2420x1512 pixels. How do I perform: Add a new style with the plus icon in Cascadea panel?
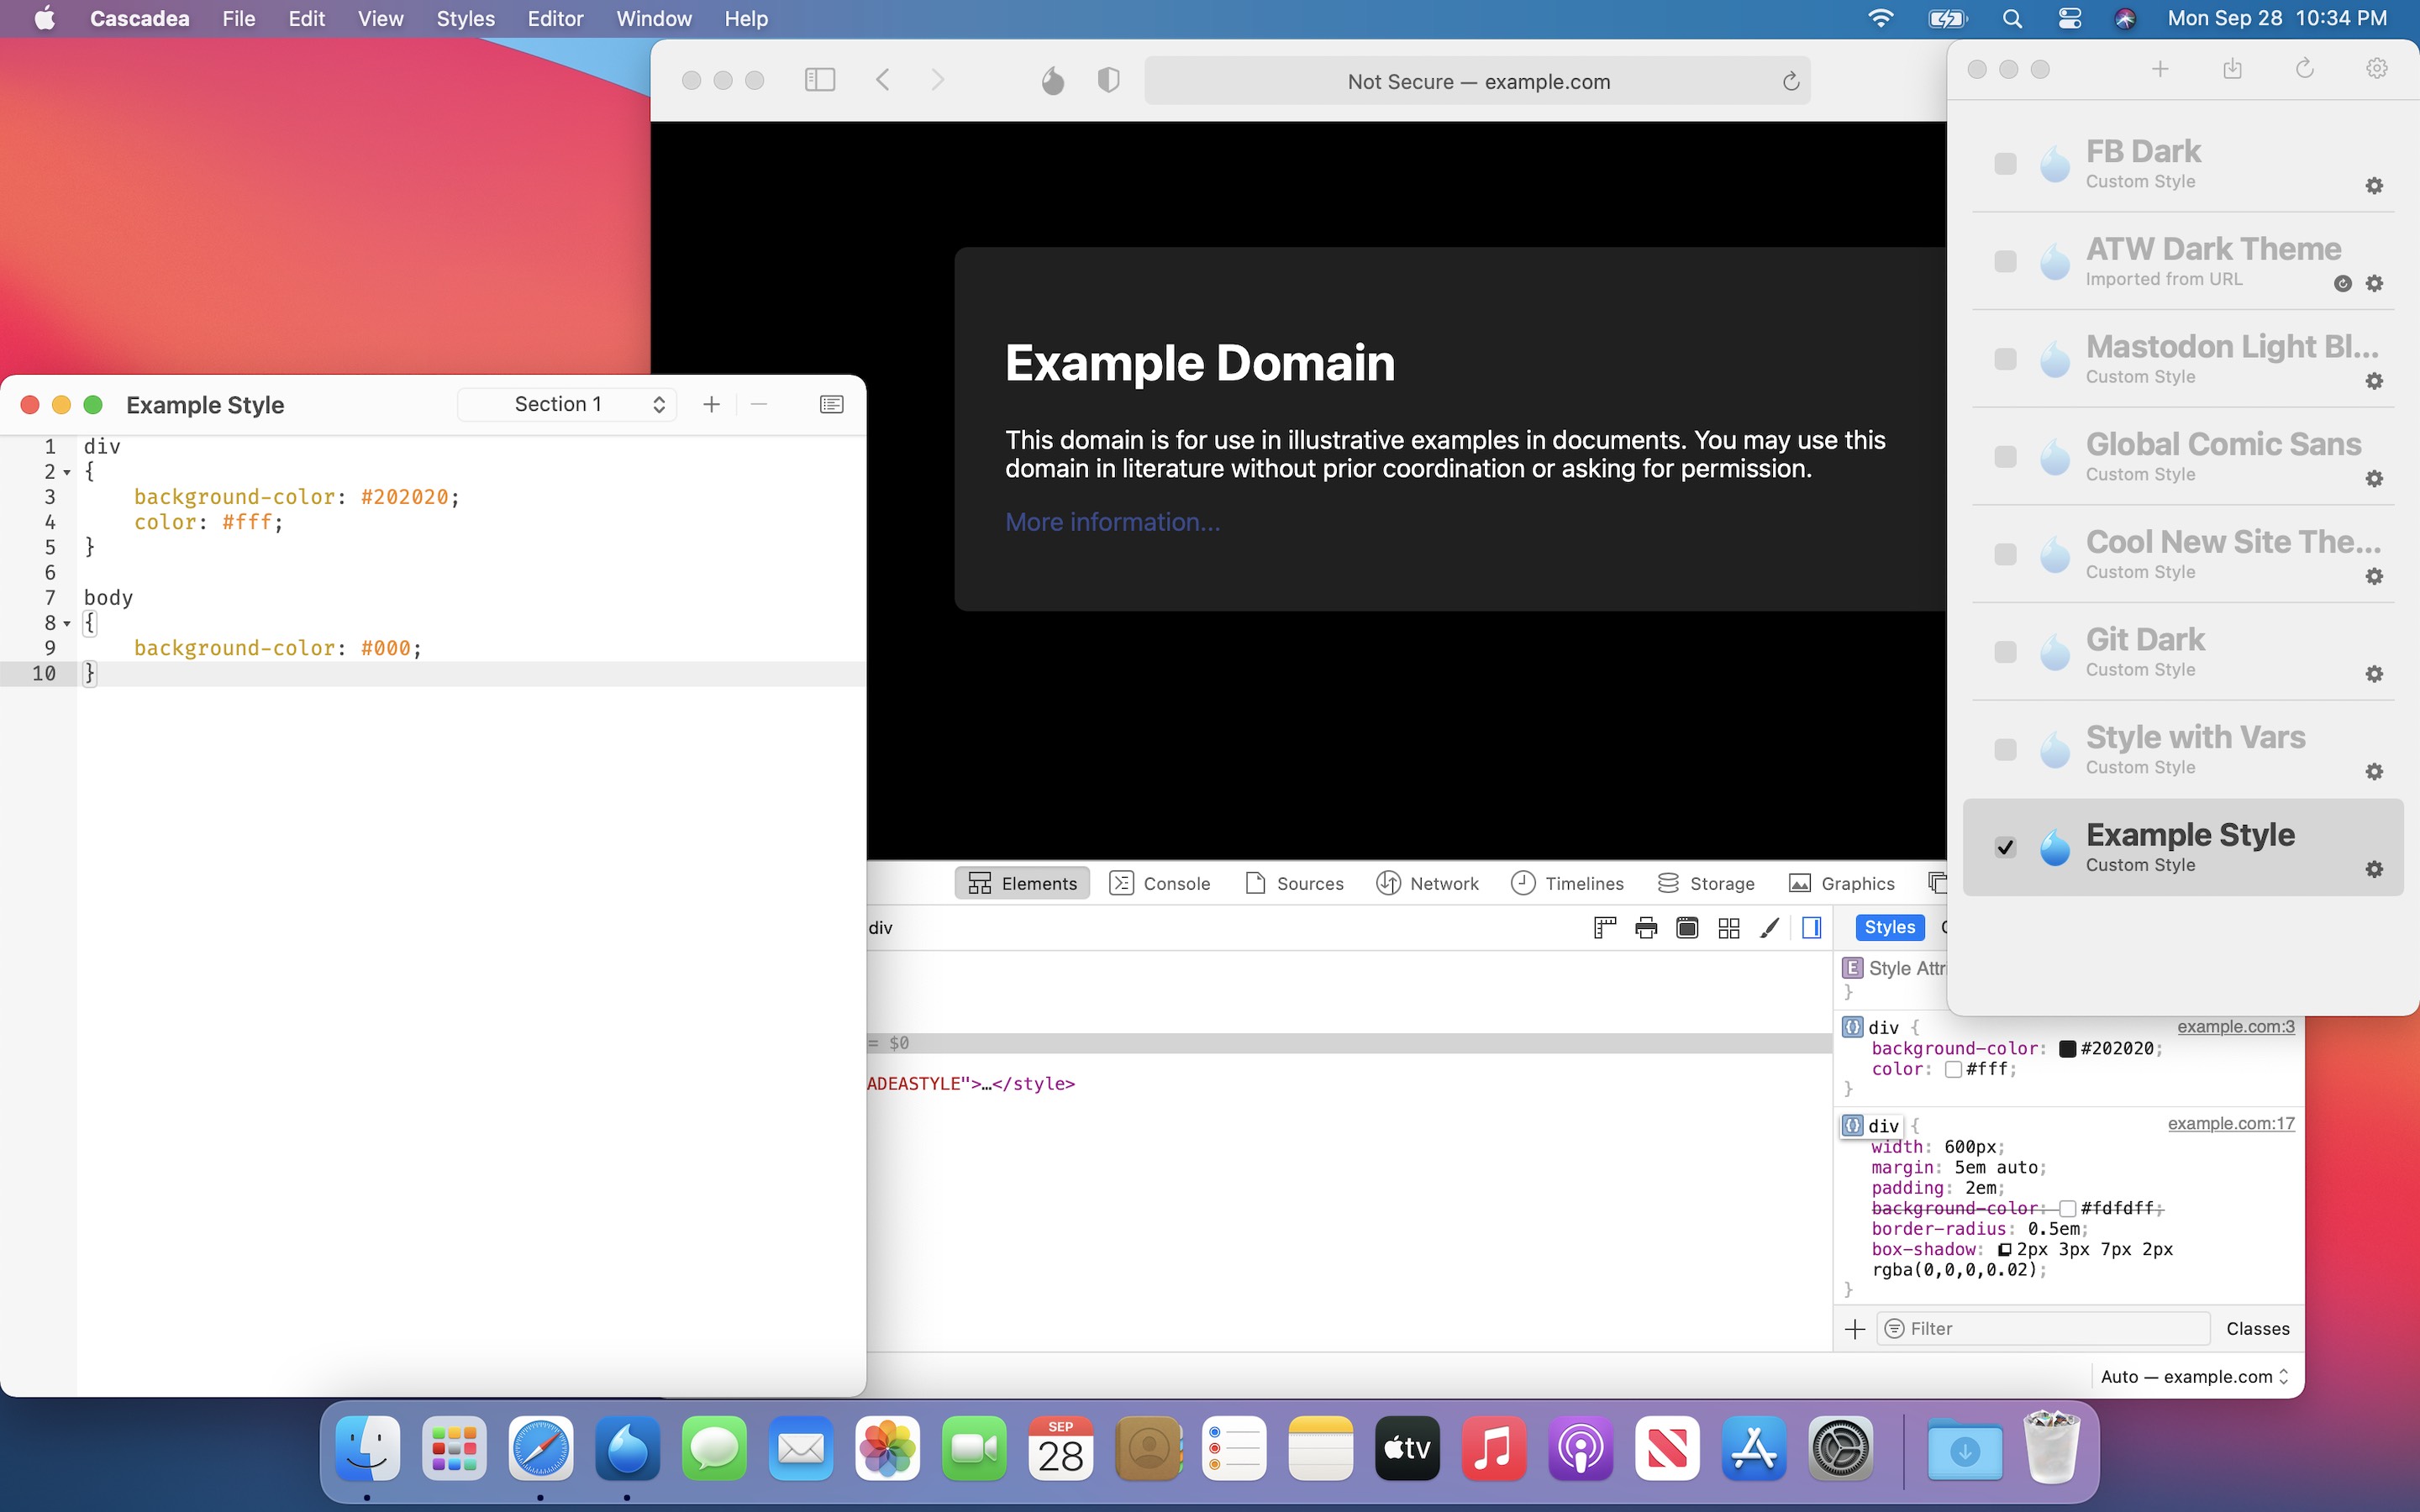point(2160,69)
